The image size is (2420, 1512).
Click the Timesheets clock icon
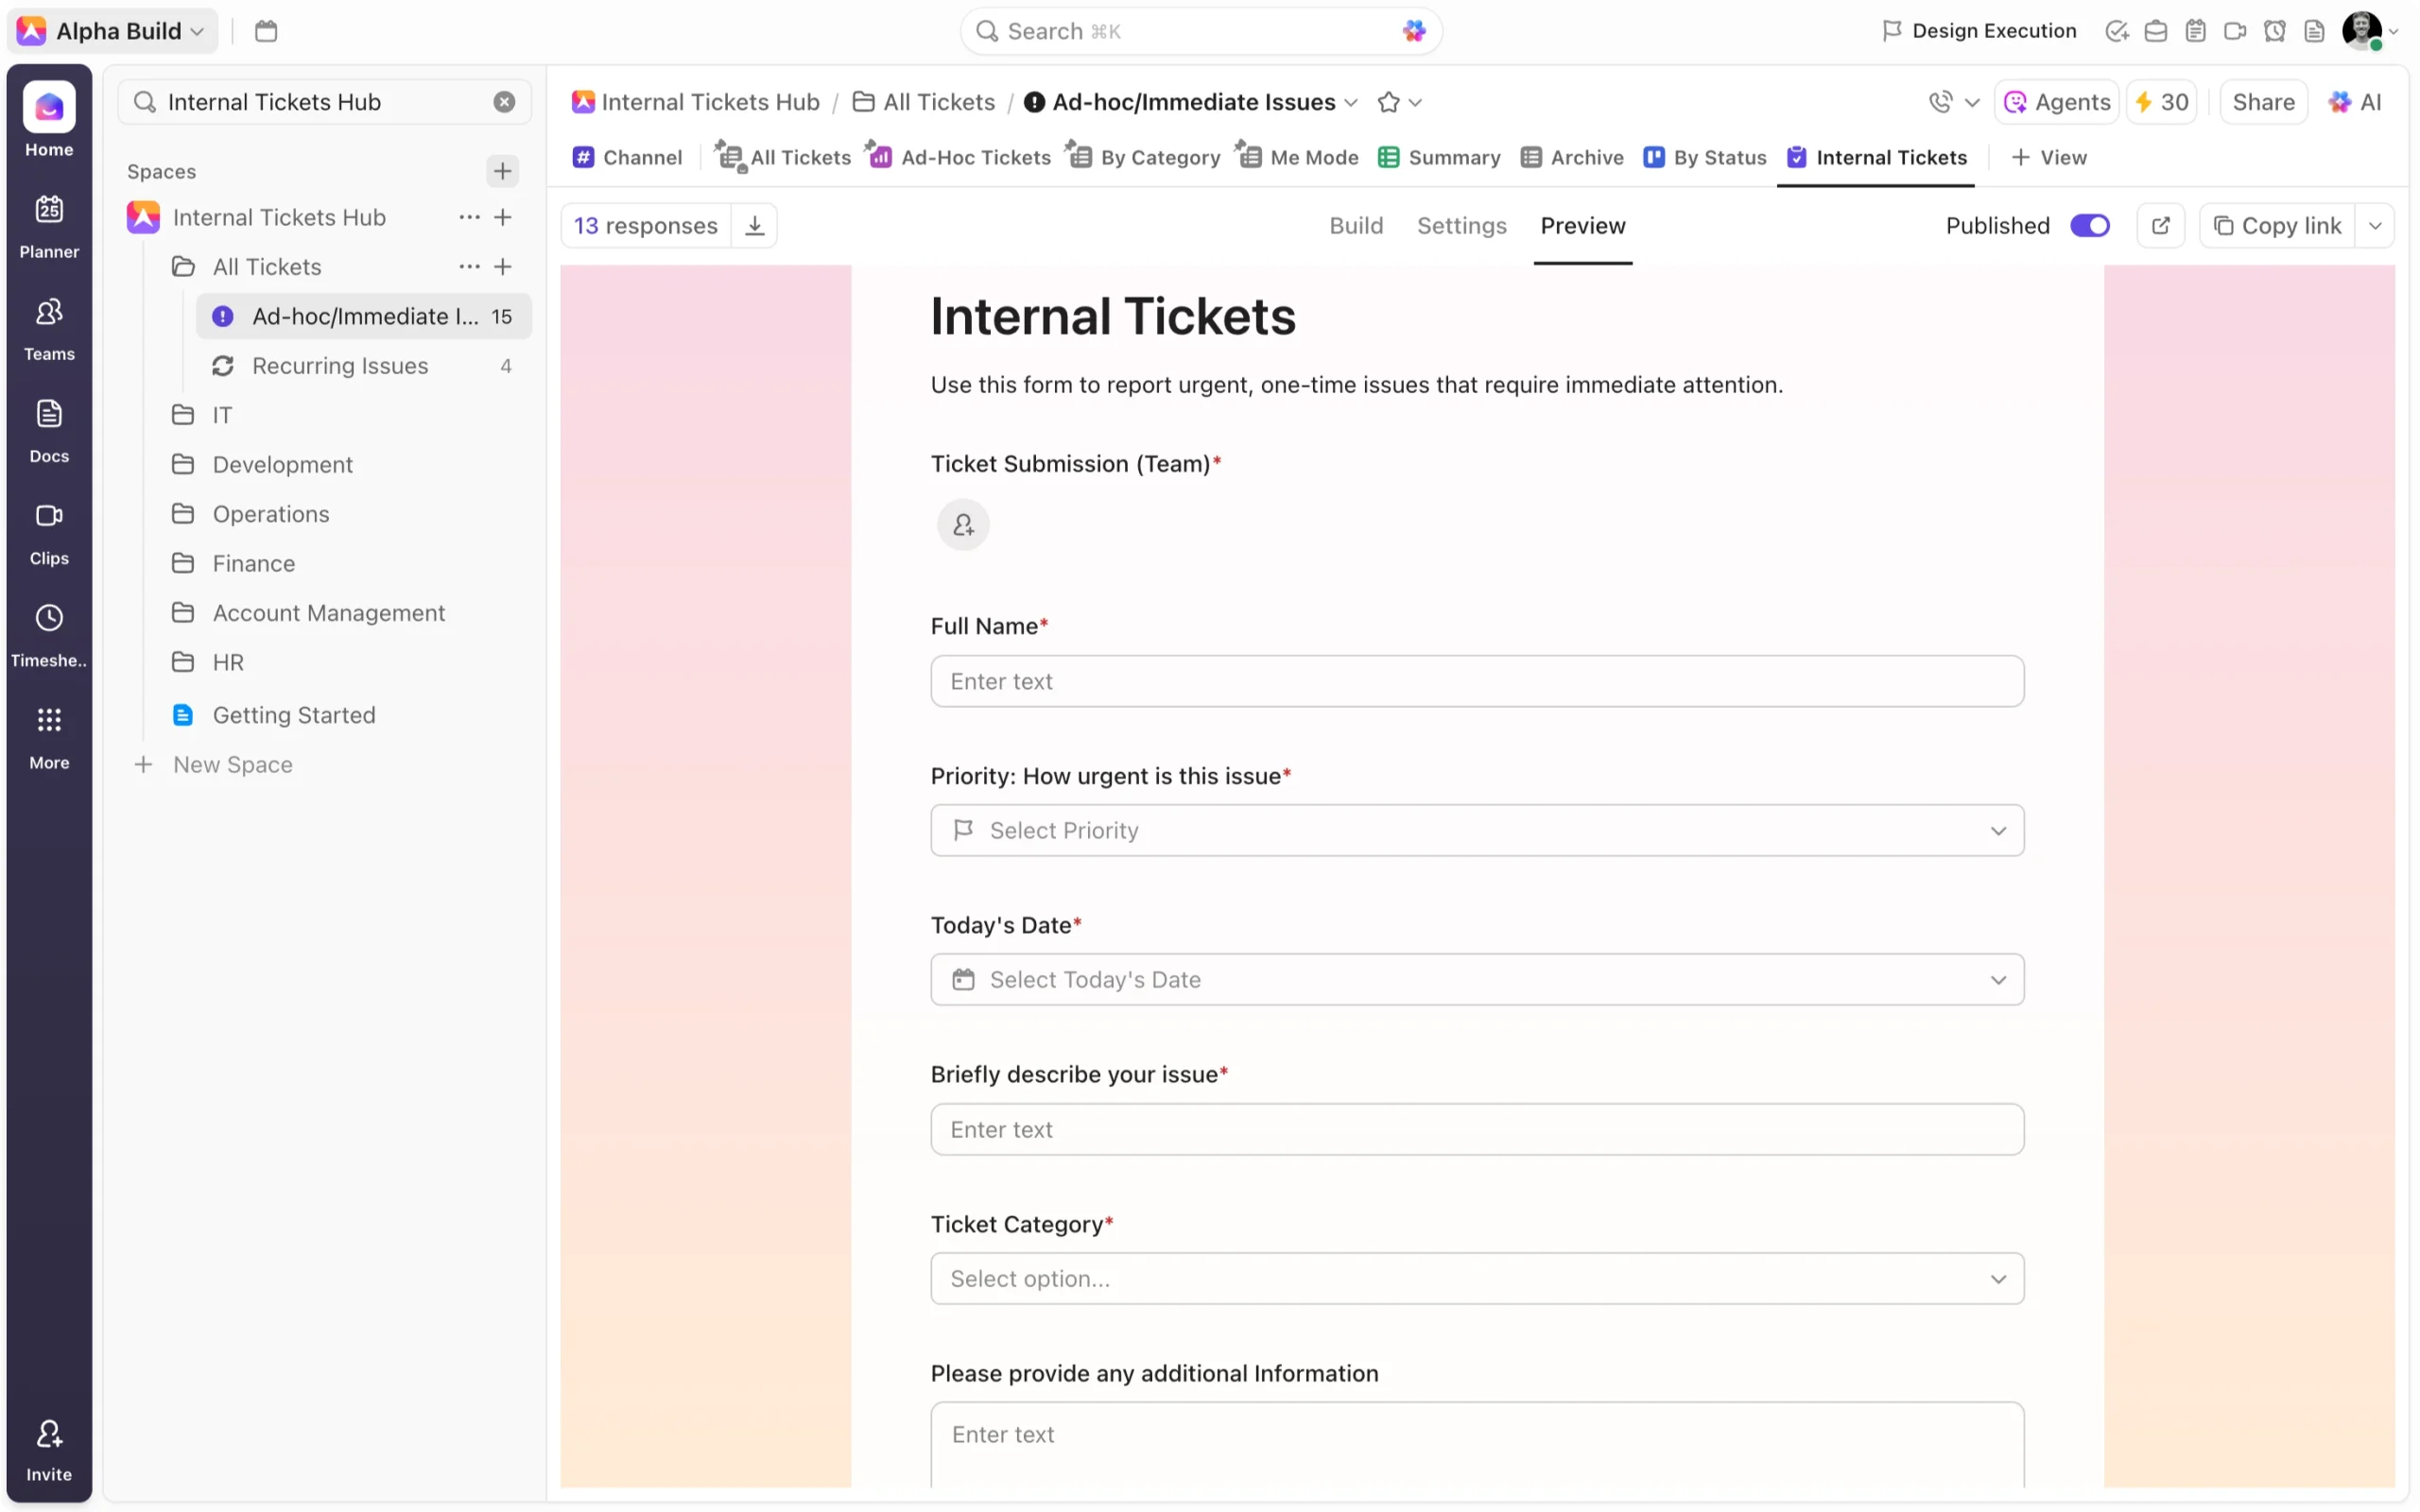coord(49,618)
